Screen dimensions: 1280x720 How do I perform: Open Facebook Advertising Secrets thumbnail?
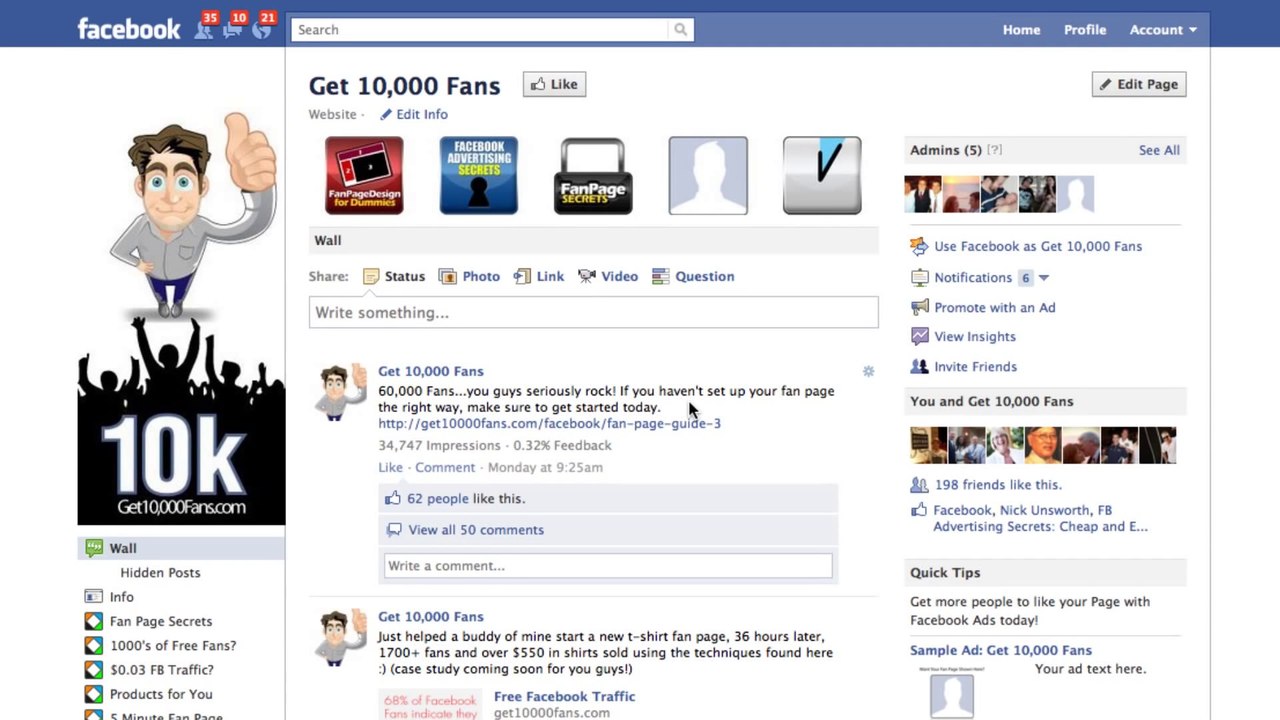479,176
